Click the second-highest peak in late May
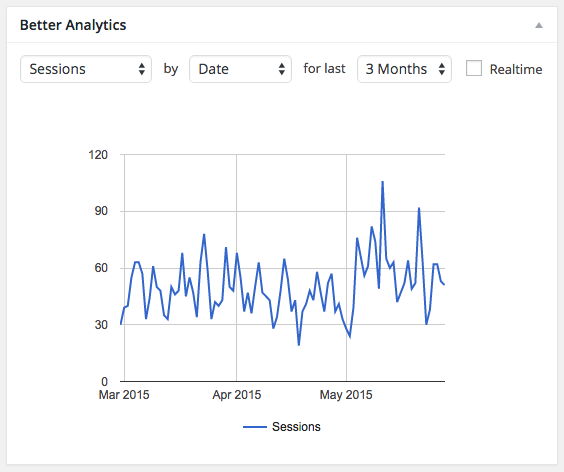 point(419,208)
